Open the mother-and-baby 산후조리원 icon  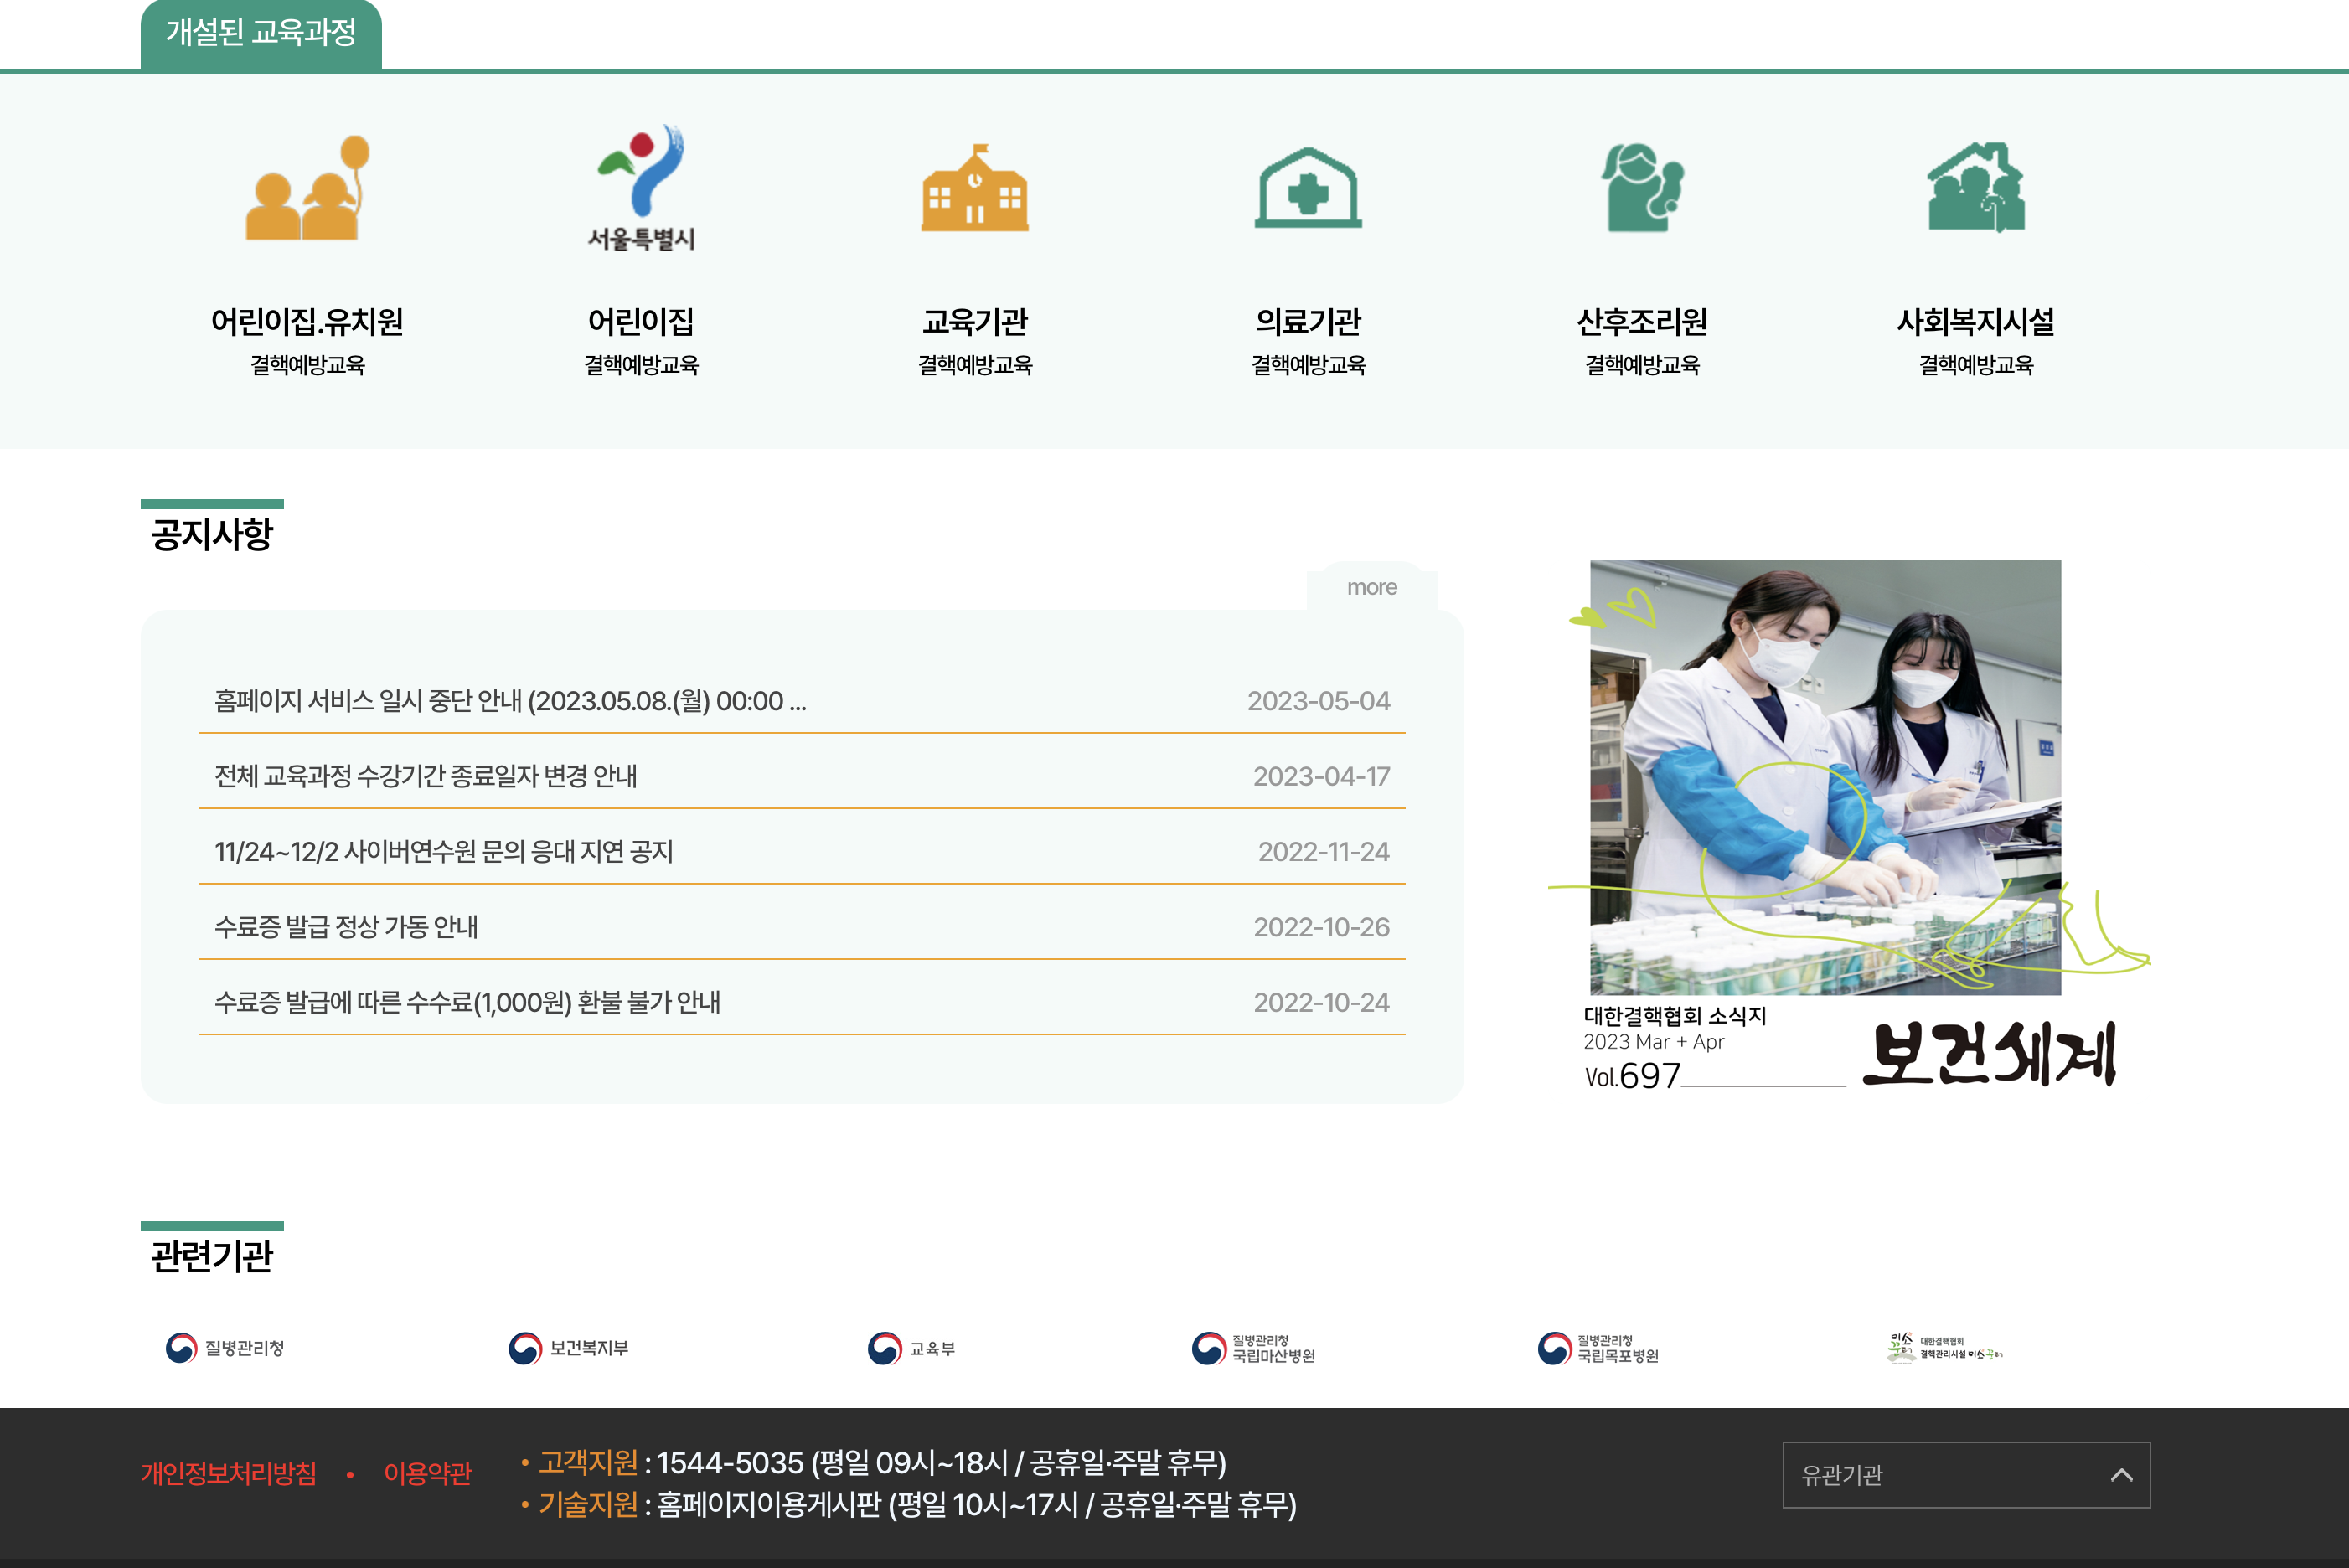pyautogui.click(x=1642, y=188)
